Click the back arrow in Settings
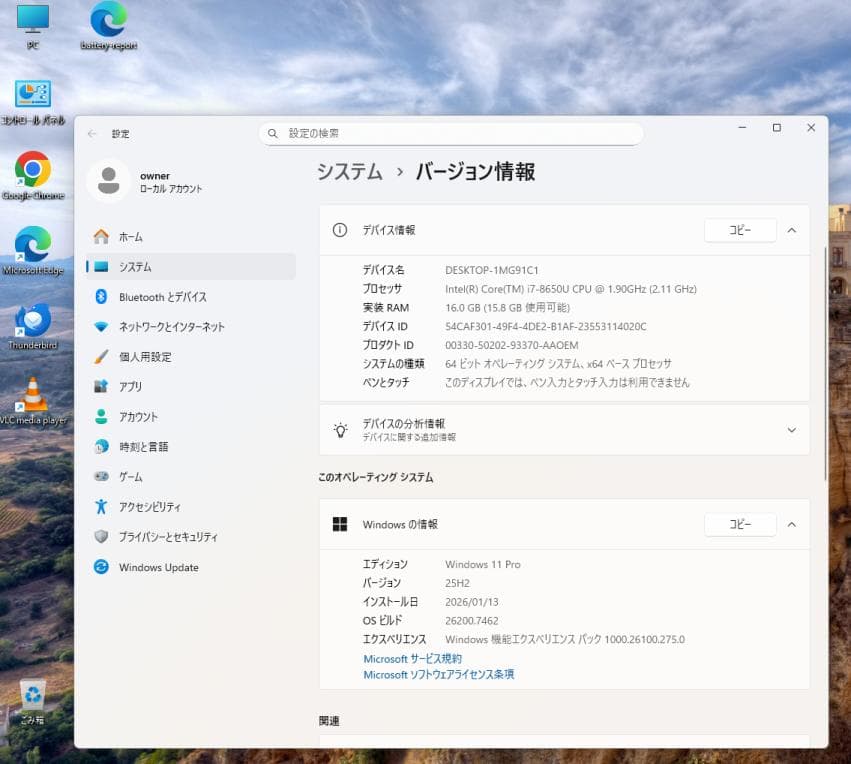Image resolution: width=851 pixels, height=764 pixels. [92, 133]
